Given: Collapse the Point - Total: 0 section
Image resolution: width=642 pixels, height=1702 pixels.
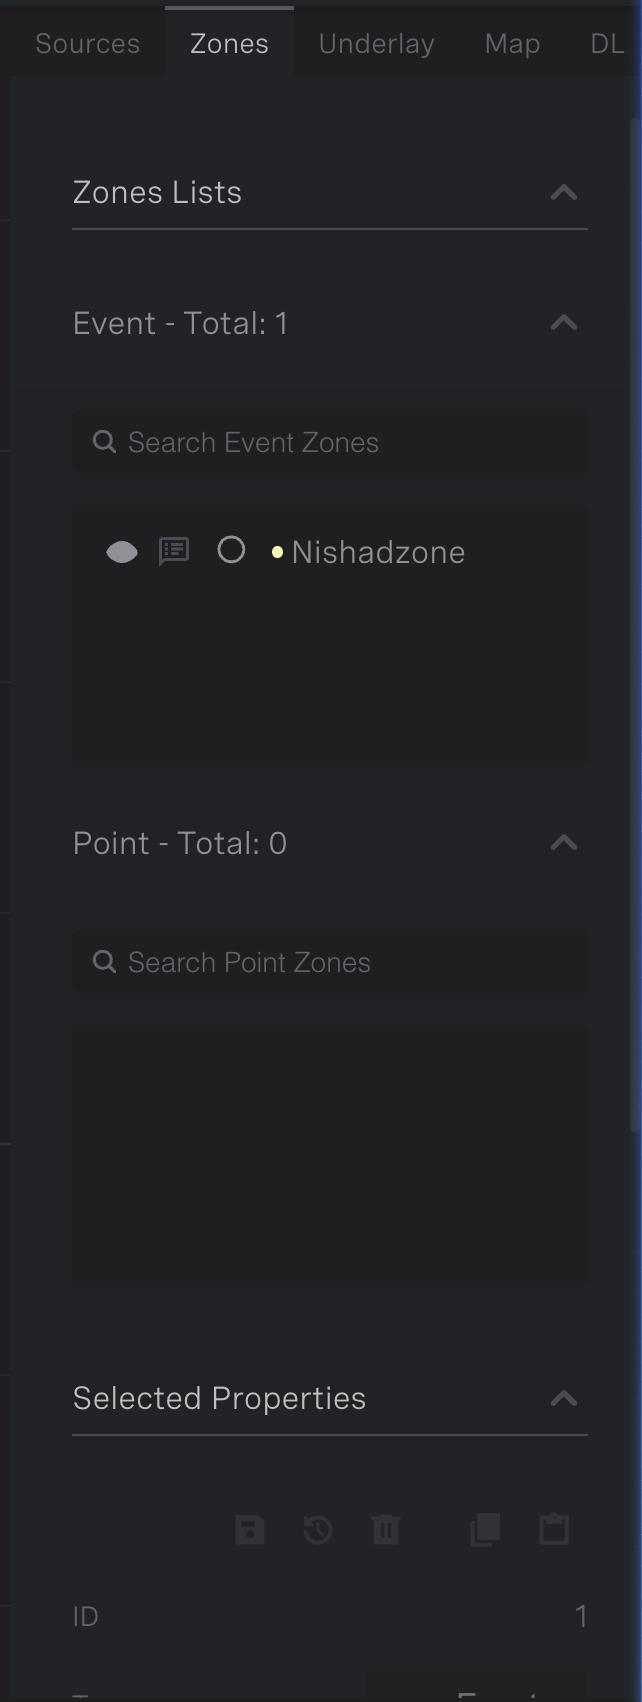Looking at the screenshot, I should tap(563, 842).
